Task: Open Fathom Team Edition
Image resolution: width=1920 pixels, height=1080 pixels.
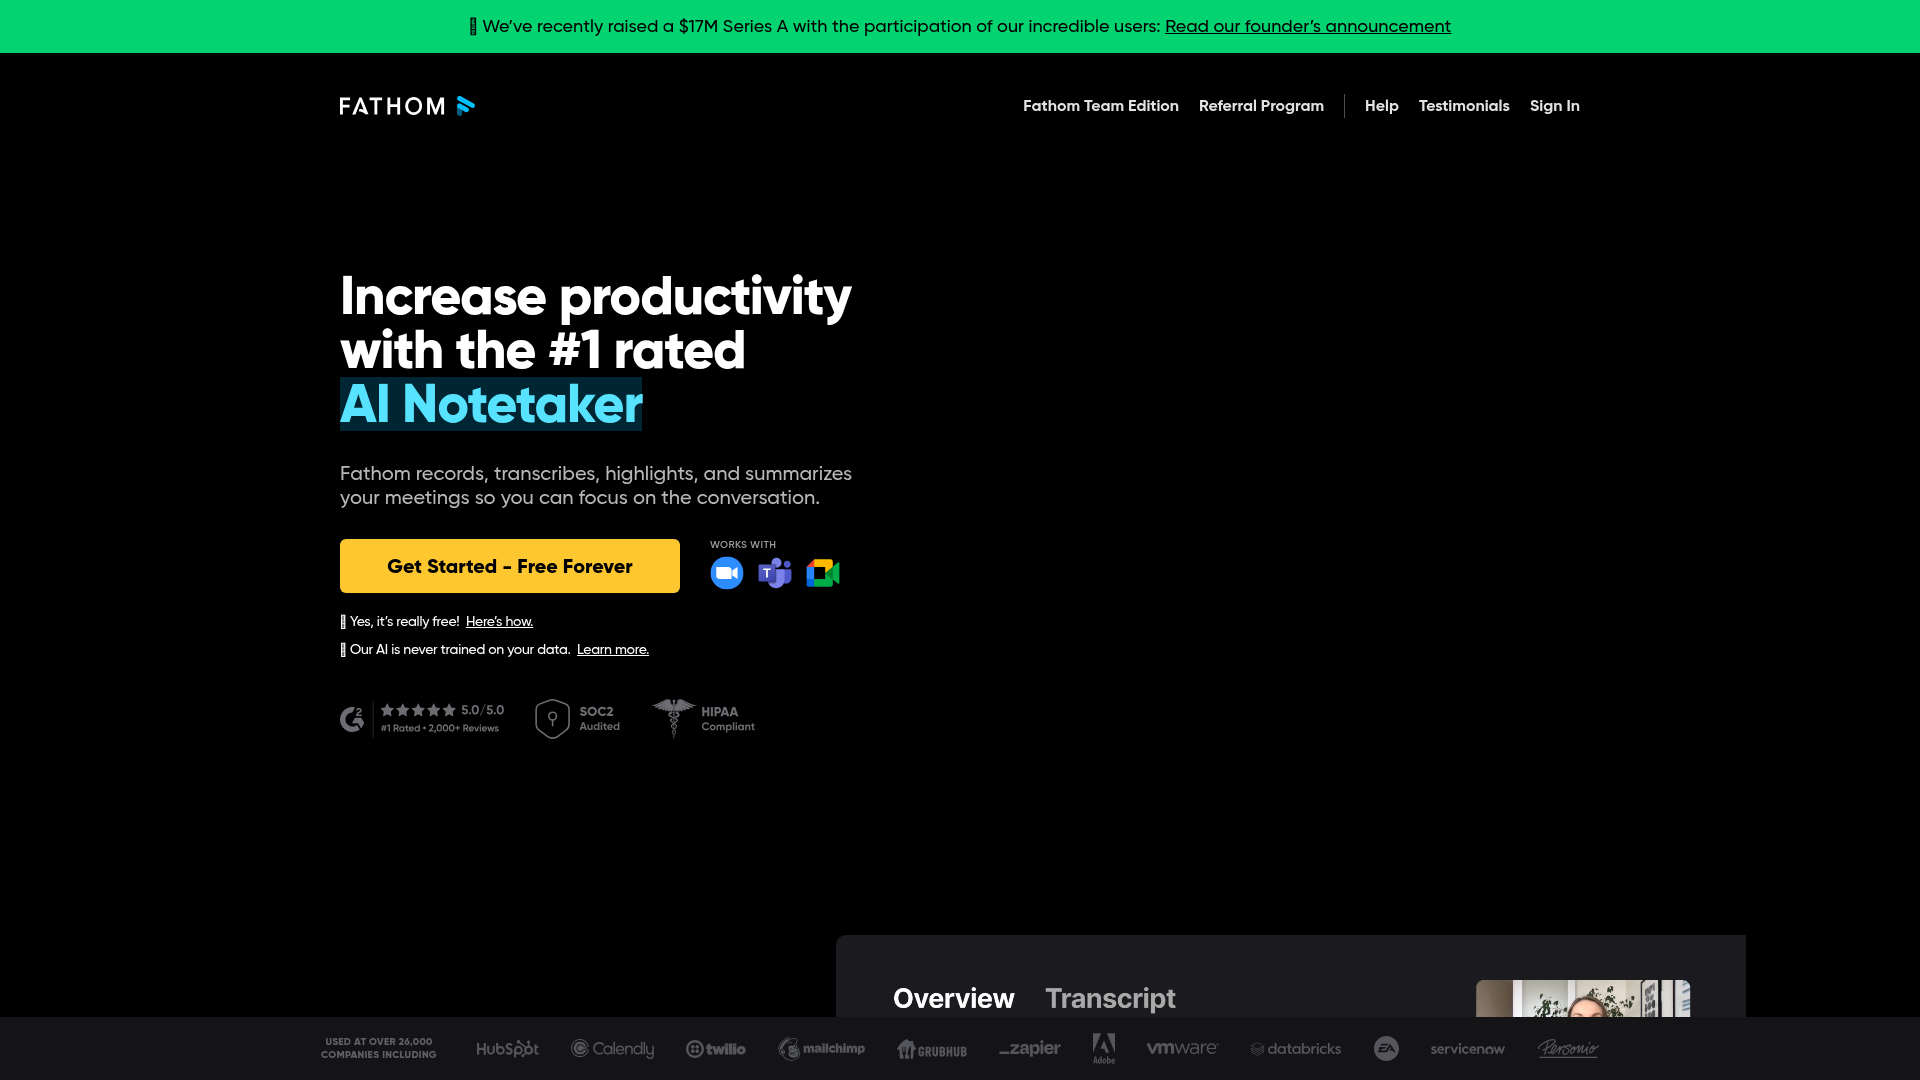Action: coord(1100,105)
